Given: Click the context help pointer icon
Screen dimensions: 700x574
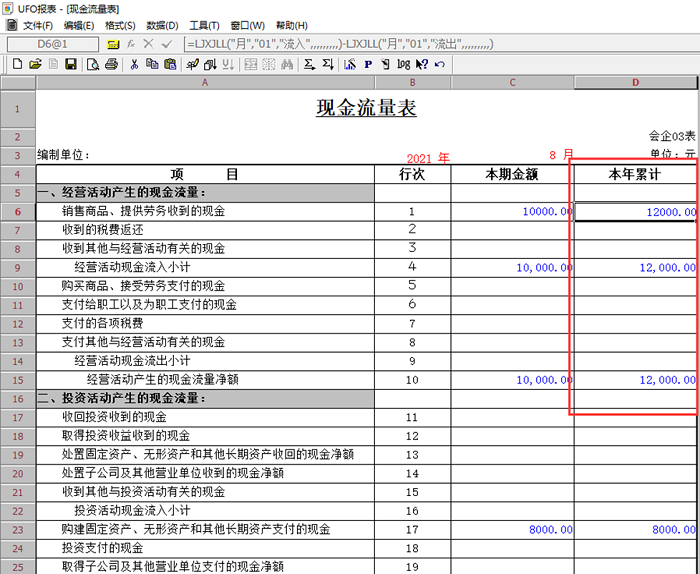Looking at the screenshot, I should pos(421,64).
